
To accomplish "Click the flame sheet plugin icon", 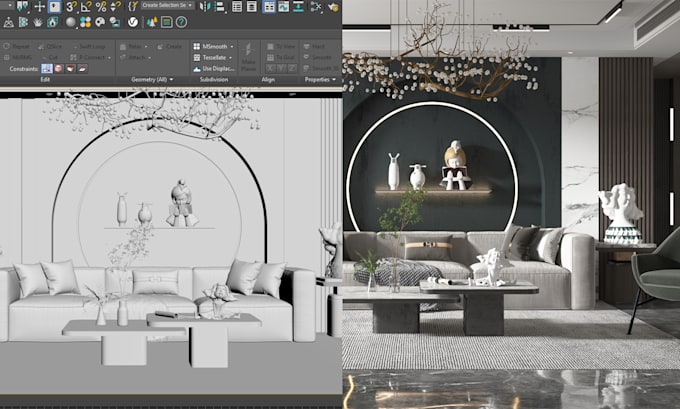I will click(52, 22).
